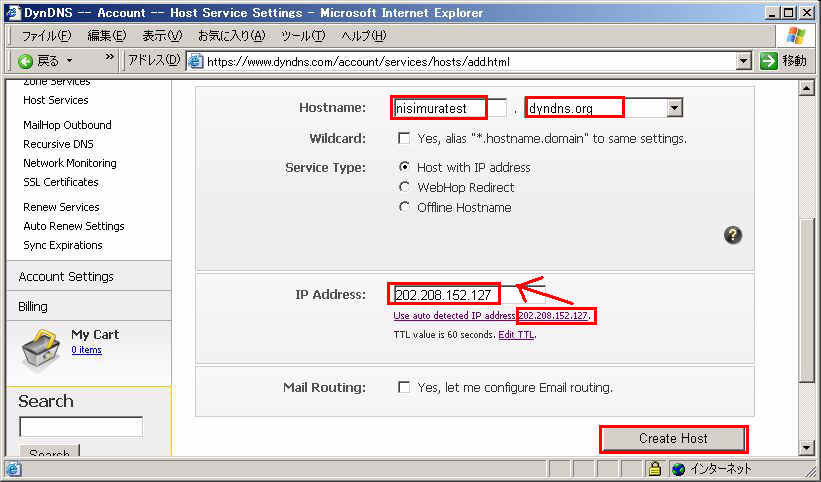Select WebHop Redirect service type
Viewport: 821px width, 482px height.
click(404, 187)
